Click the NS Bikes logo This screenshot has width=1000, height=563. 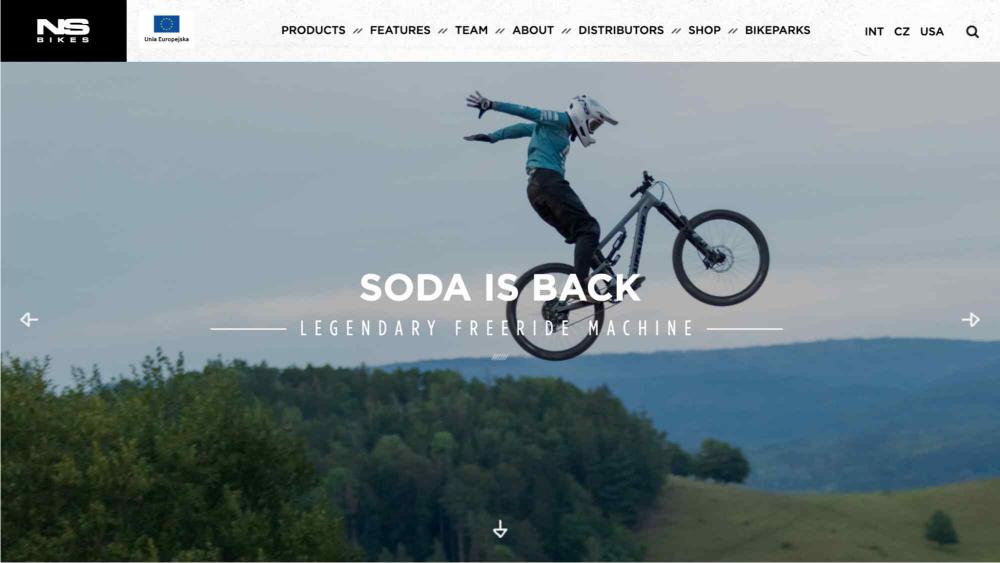(63, 31)
